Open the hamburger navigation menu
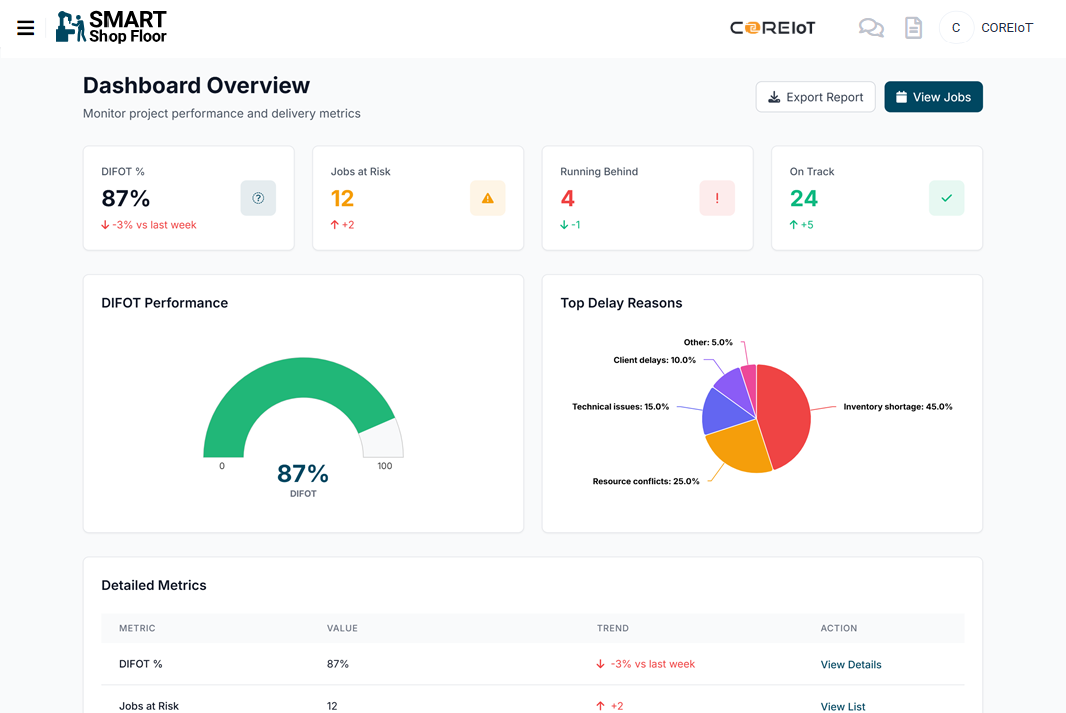The width and height of the screenshot is (1066, 713). [x=26, y=28]
